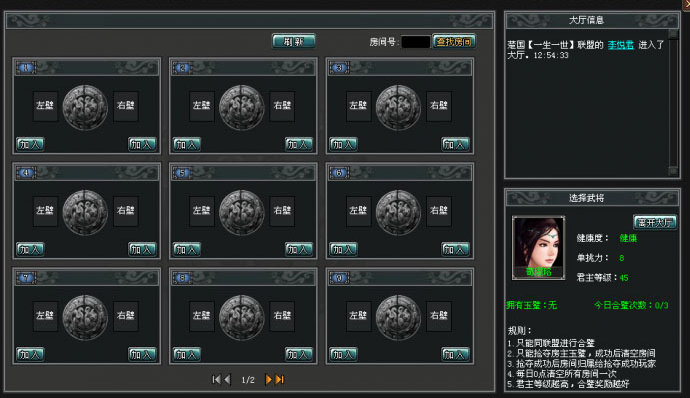Go to the next page of rooms
Image resolution: width=690 pixels, height=398 pixels.
click(x=268, y=379)
